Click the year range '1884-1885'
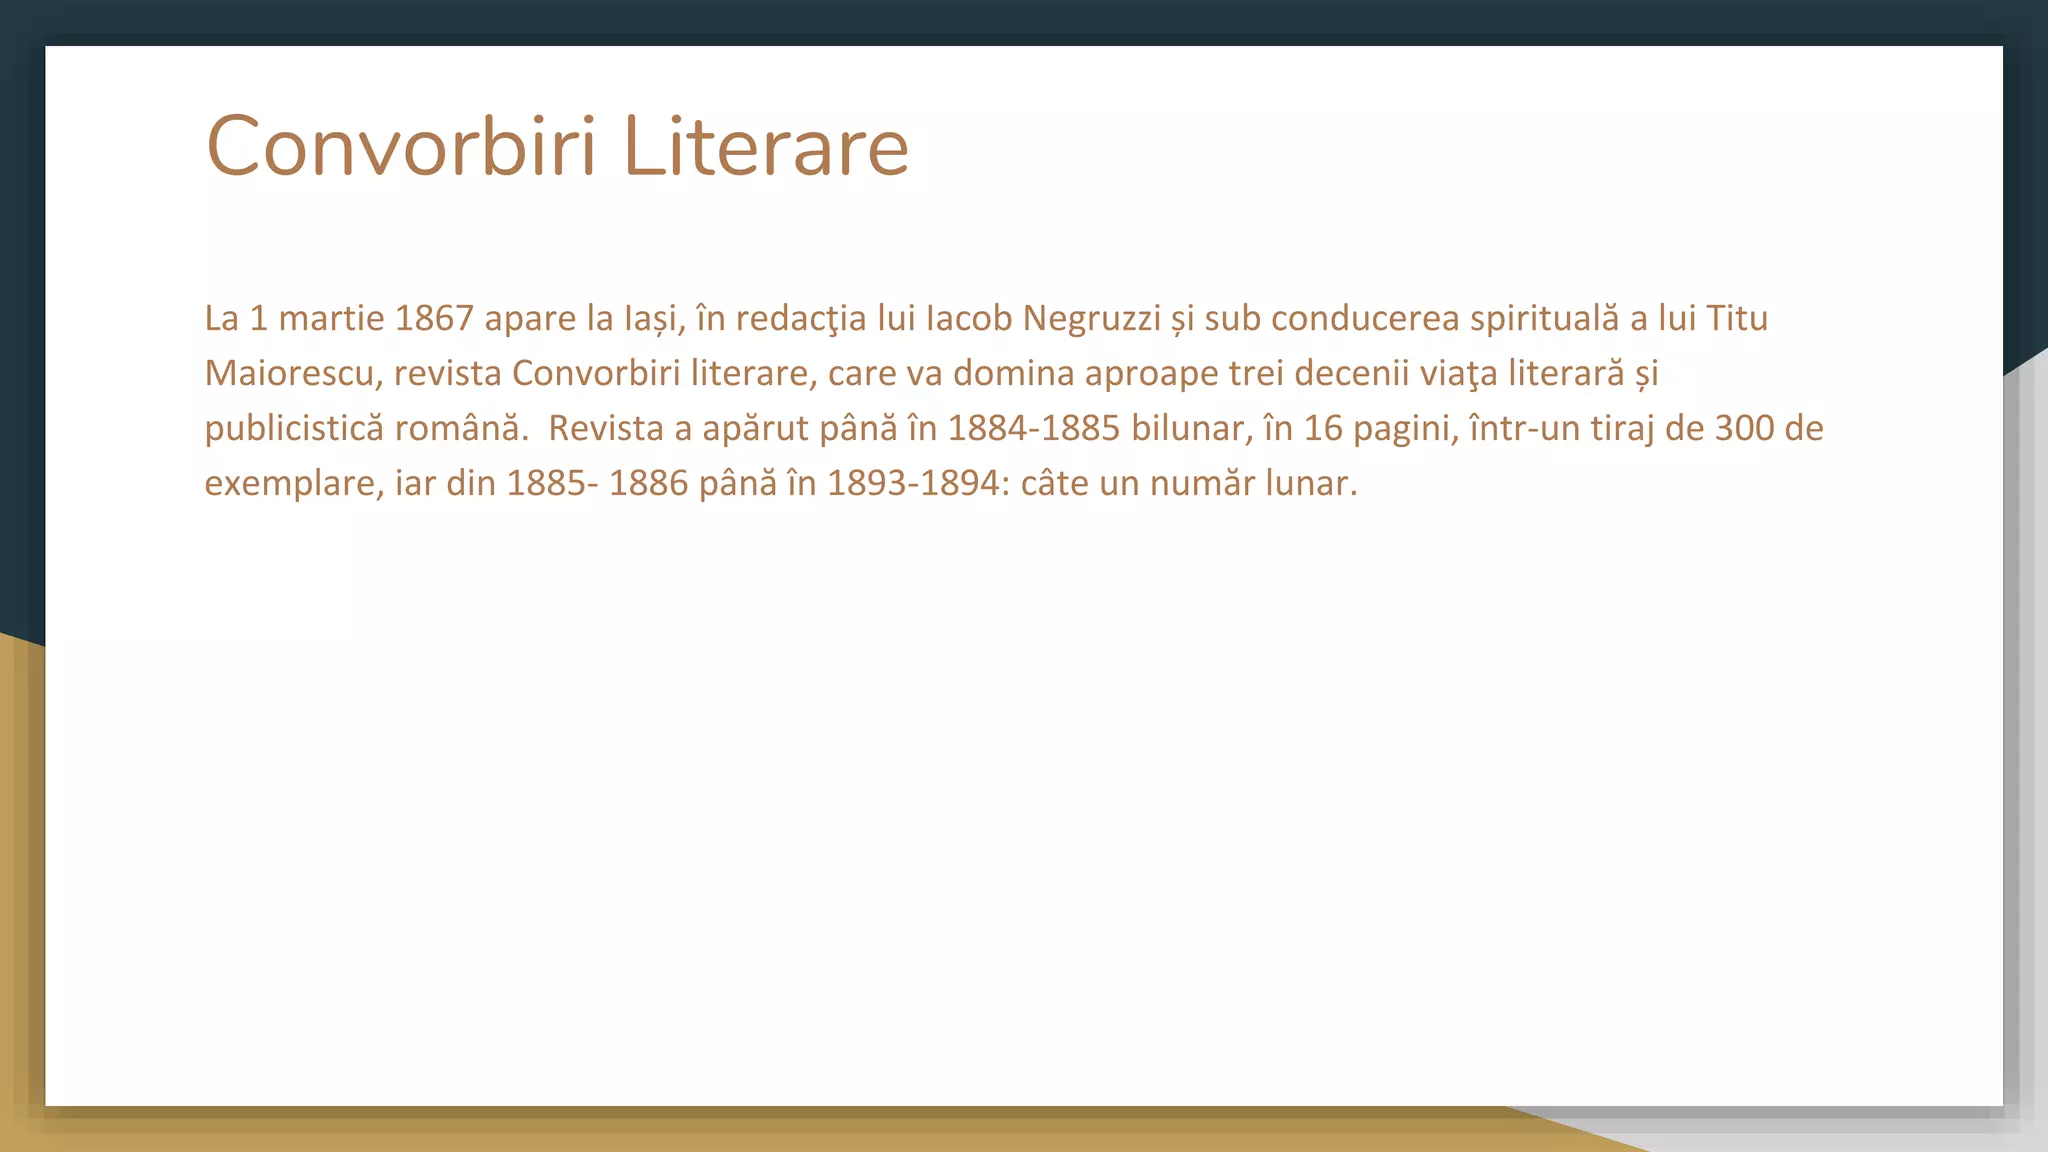Image resolution: width=2048 pixels, height=1152 pixels. pyautogui.click(x=1033, y=428)
